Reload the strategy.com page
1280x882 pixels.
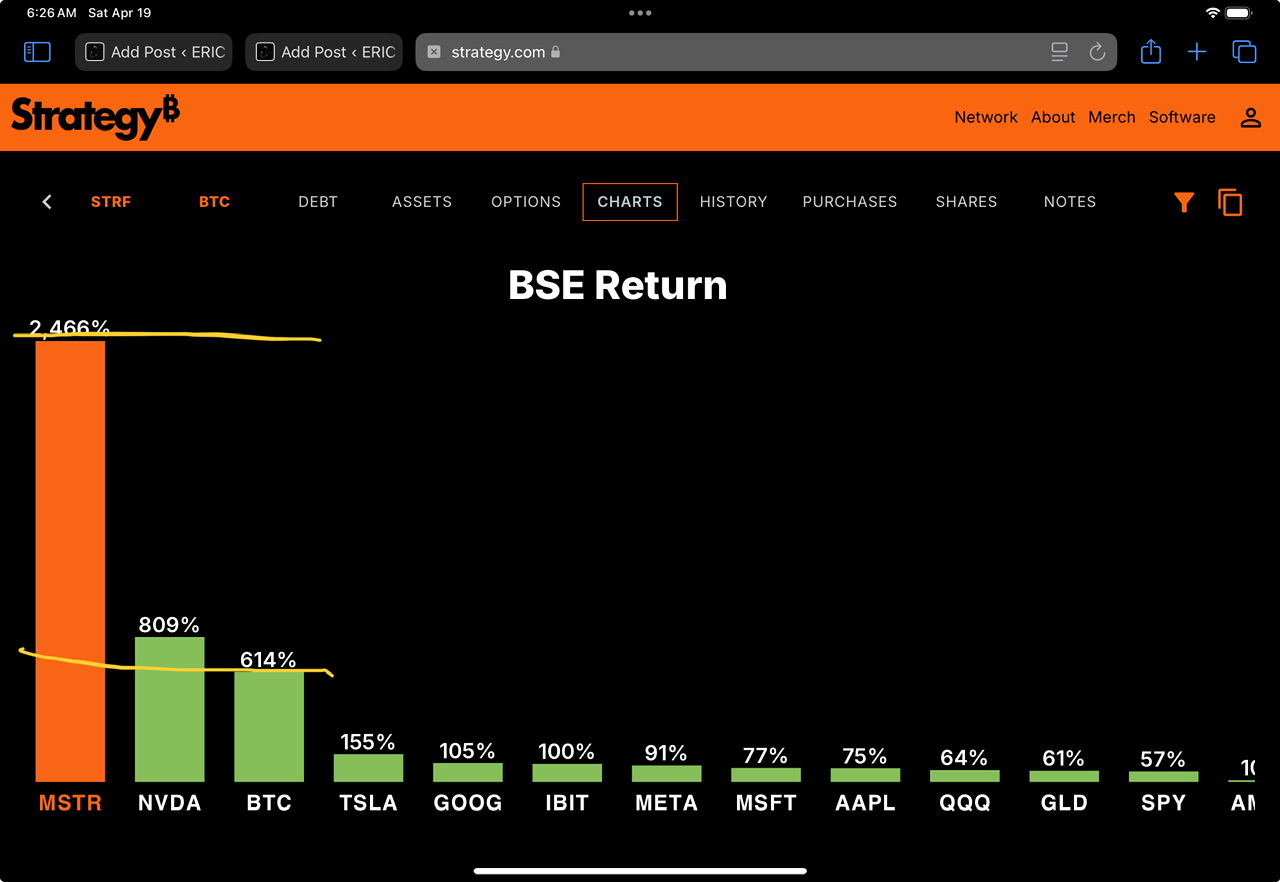point(1097,52)
